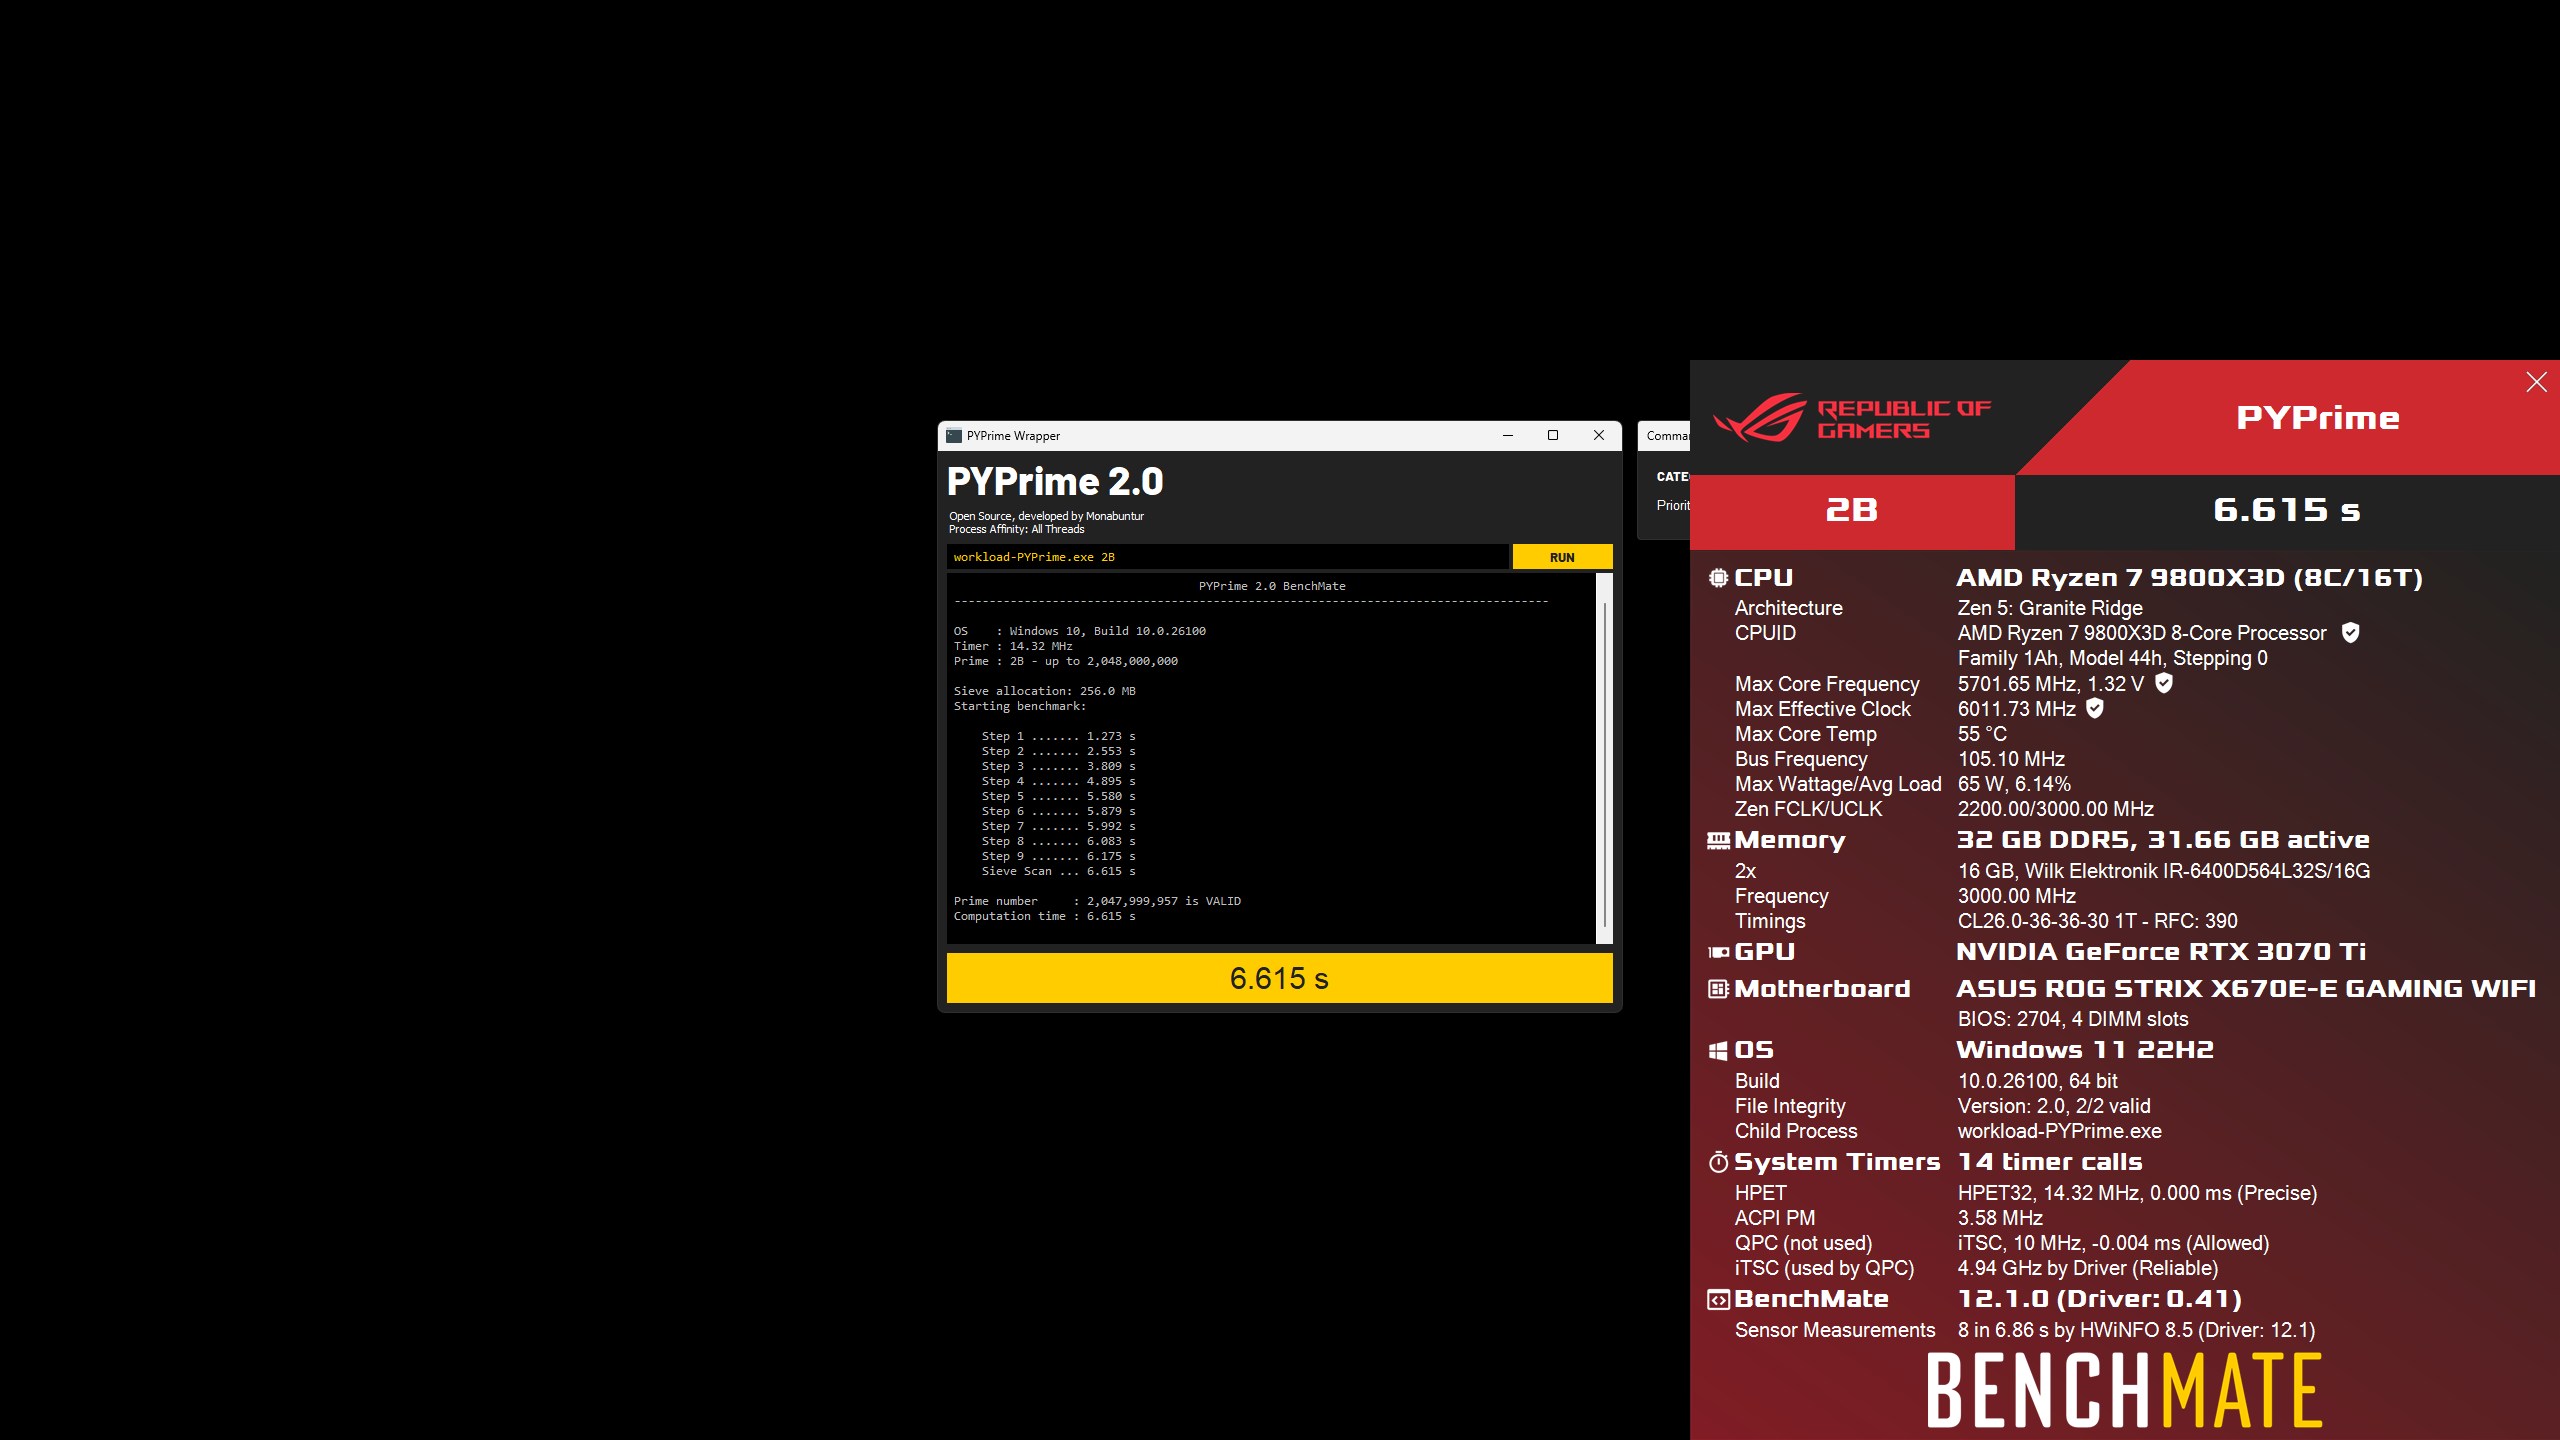This screenshot has height=1440, width=2560.
Task: Minimize the PYPrime Wrapper window
Action: coord(1508,435)
